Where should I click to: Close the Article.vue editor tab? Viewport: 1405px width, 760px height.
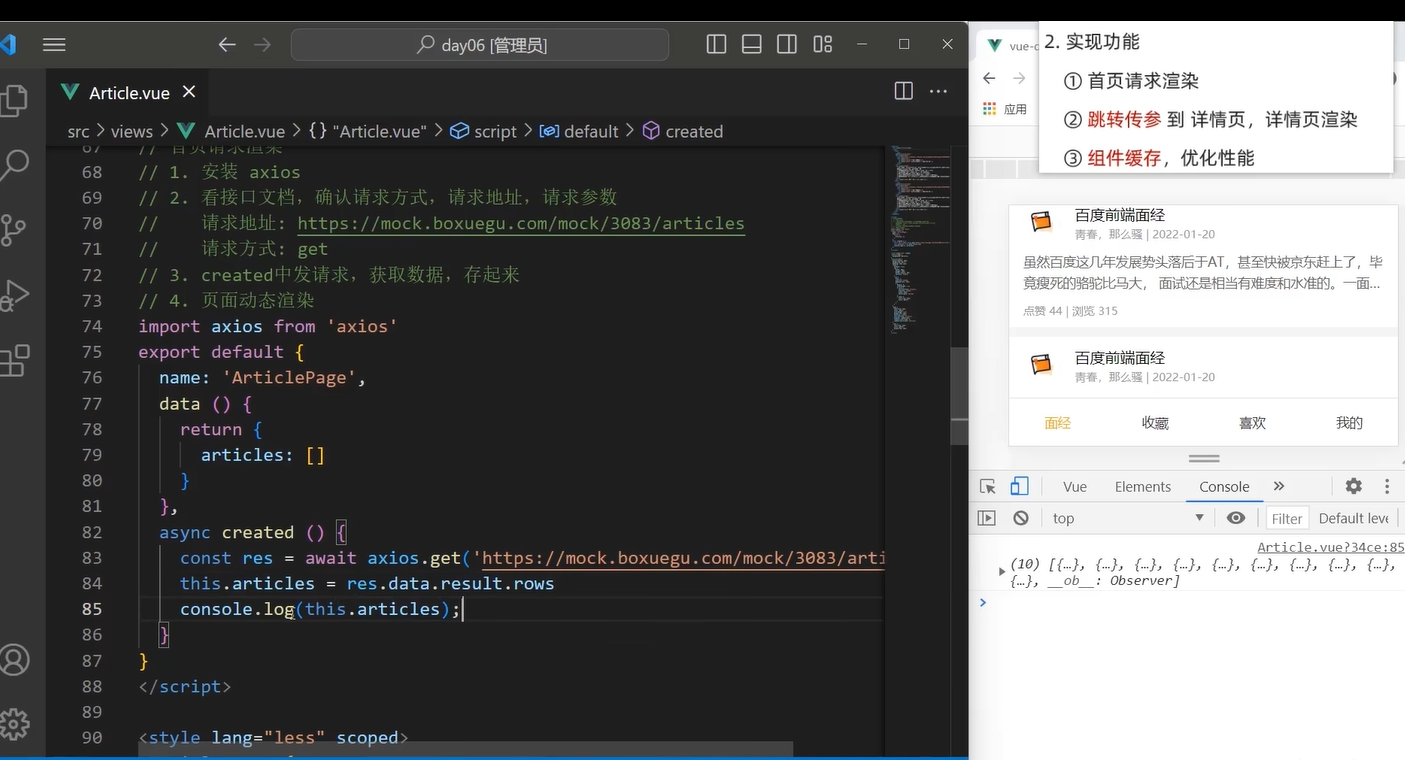point(189,92)
